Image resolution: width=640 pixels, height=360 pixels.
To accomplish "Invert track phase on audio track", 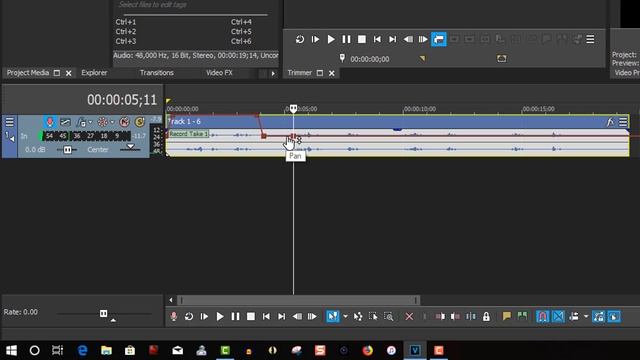I will 65,122.
